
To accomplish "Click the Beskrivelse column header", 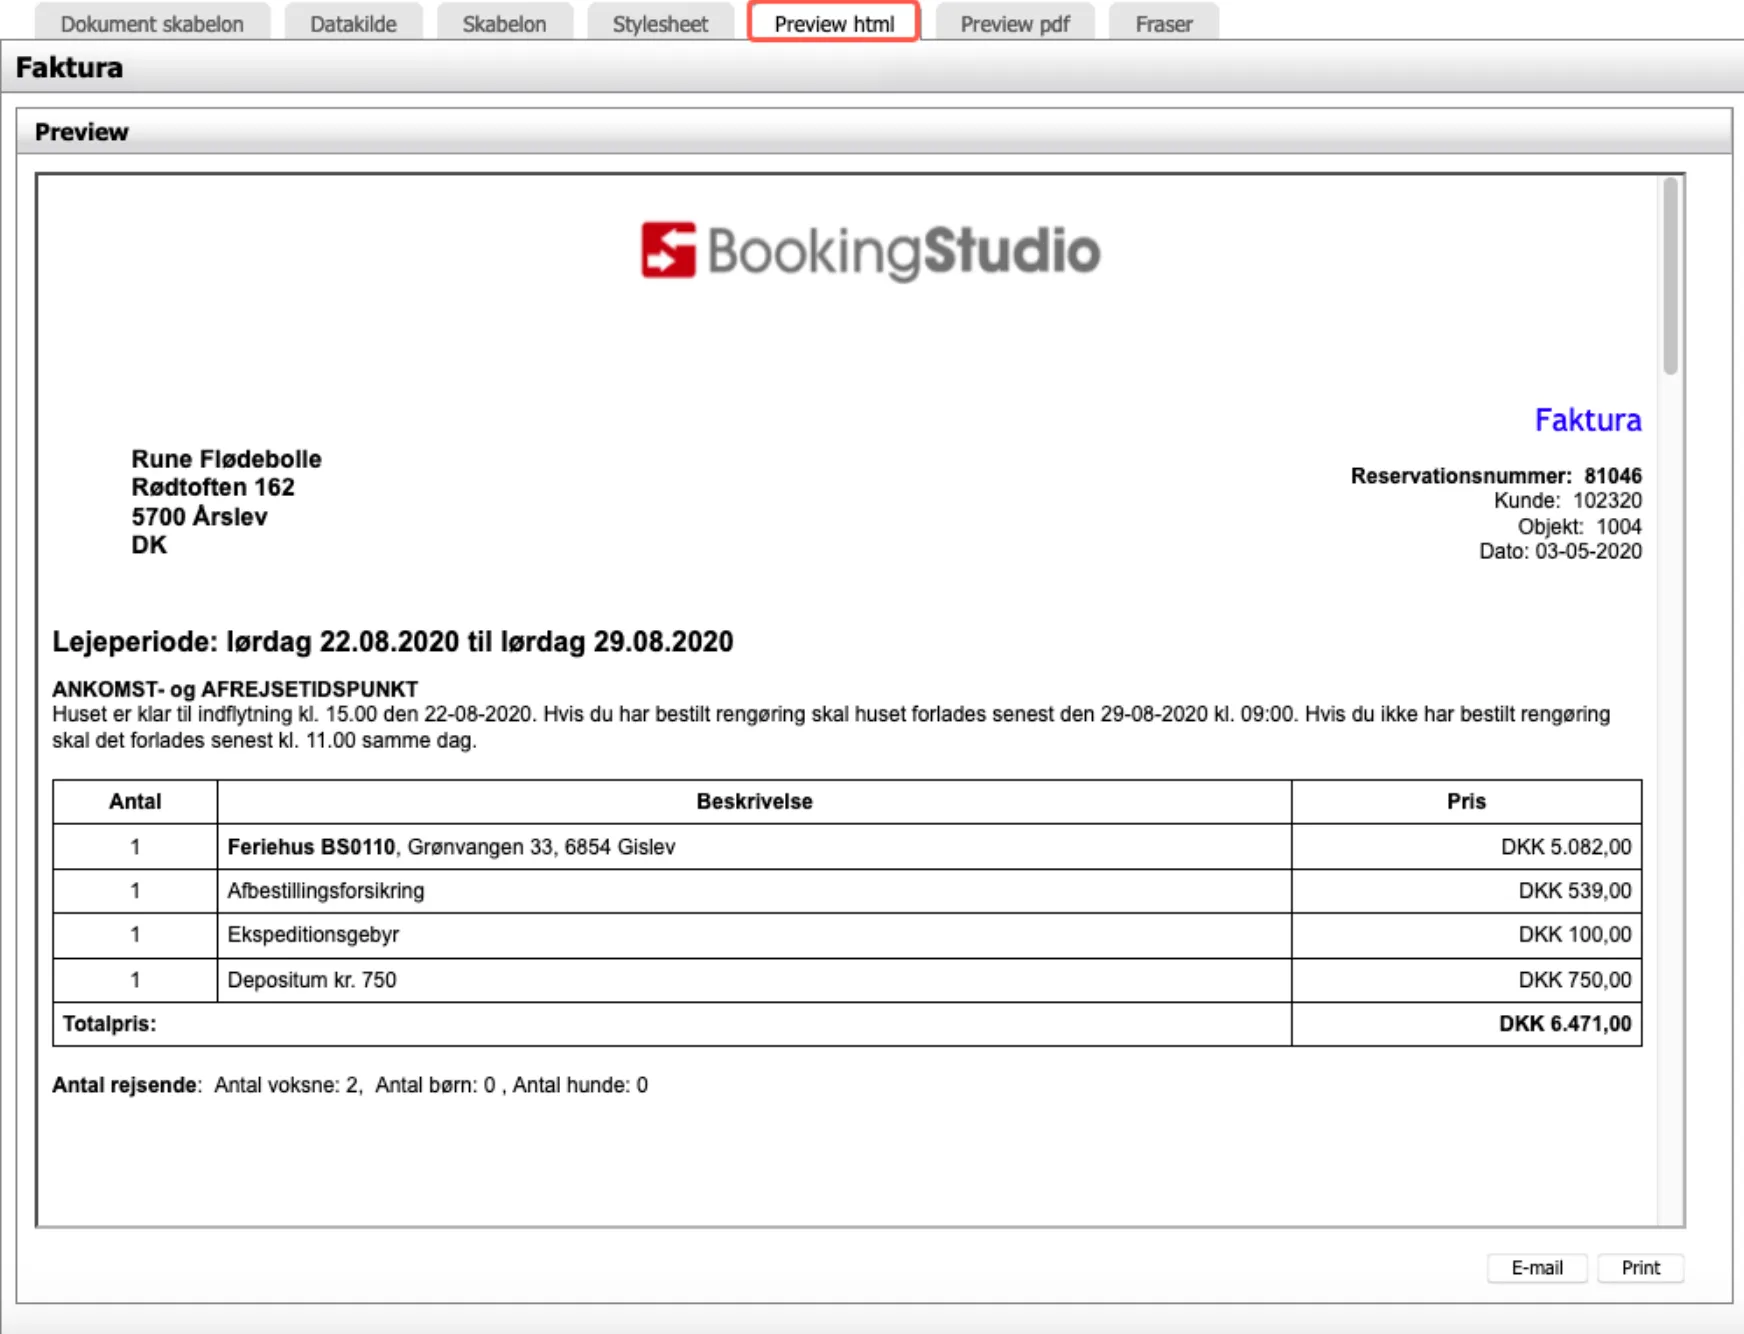I will [754, 801].
